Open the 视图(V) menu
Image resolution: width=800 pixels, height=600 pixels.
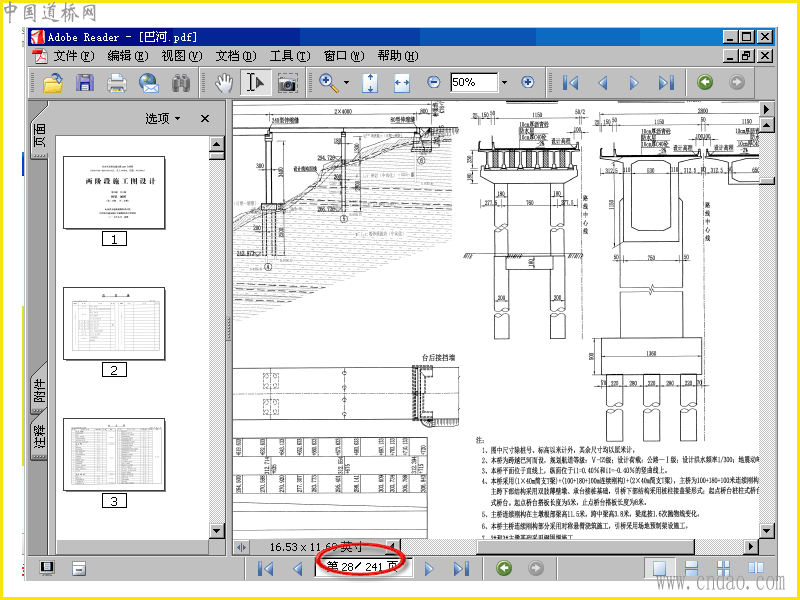[x=182, y=56]
